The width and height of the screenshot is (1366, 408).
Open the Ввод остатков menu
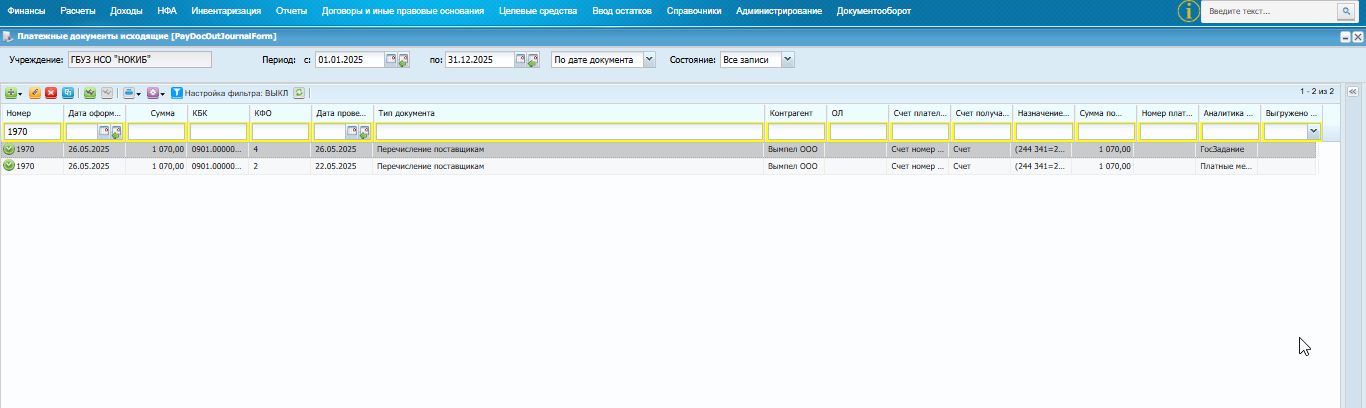tap(621, 10)
